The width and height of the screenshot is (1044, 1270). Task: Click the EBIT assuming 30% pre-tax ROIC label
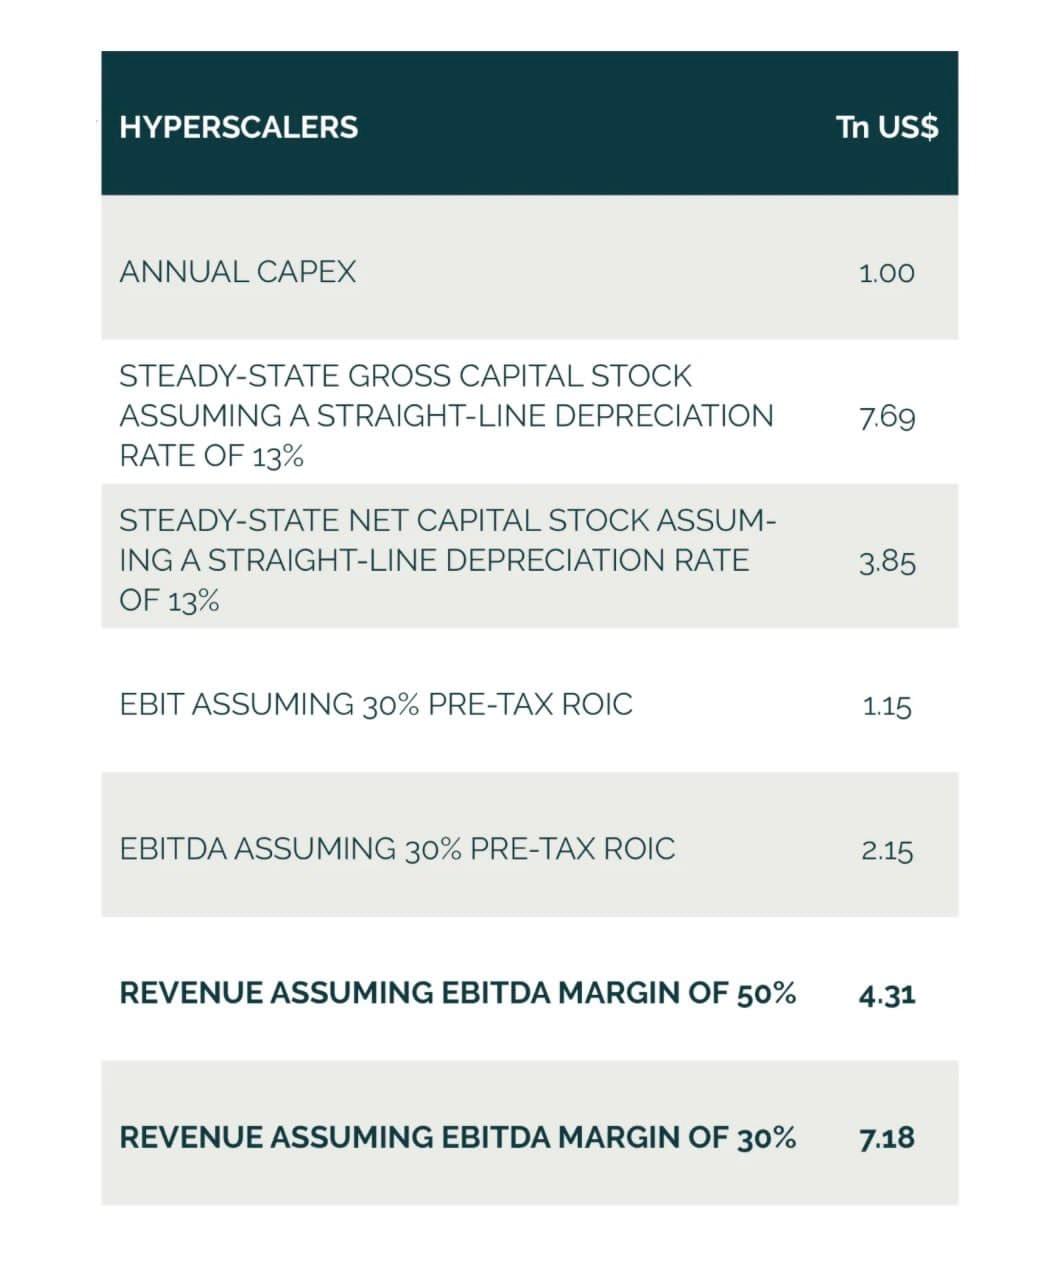click(x=376, y=704)
